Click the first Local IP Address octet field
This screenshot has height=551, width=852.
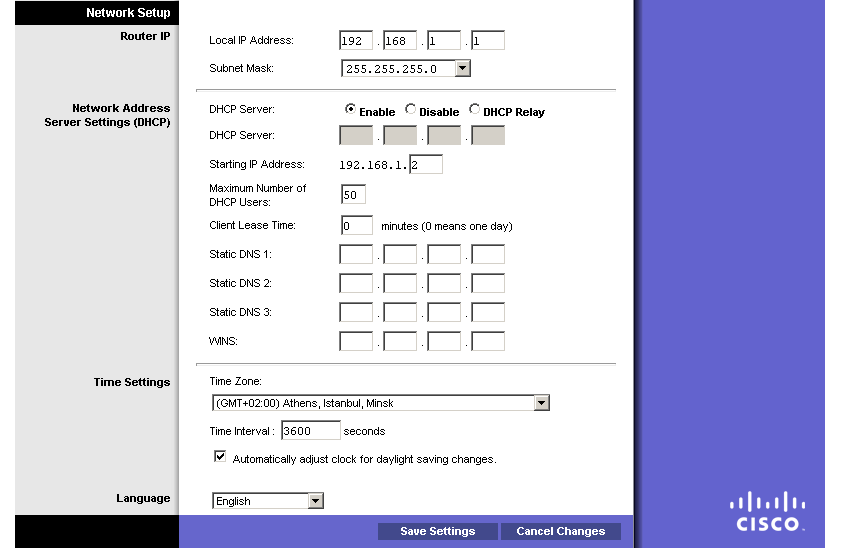pos(356,41)
